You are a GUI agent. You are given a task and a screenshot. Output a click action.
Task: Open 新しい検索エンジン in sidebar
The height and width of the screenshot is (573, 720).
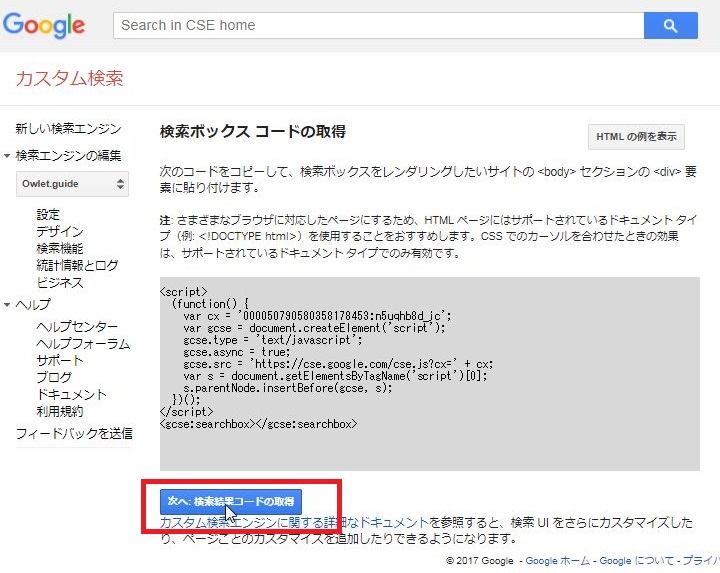point(68,129)
